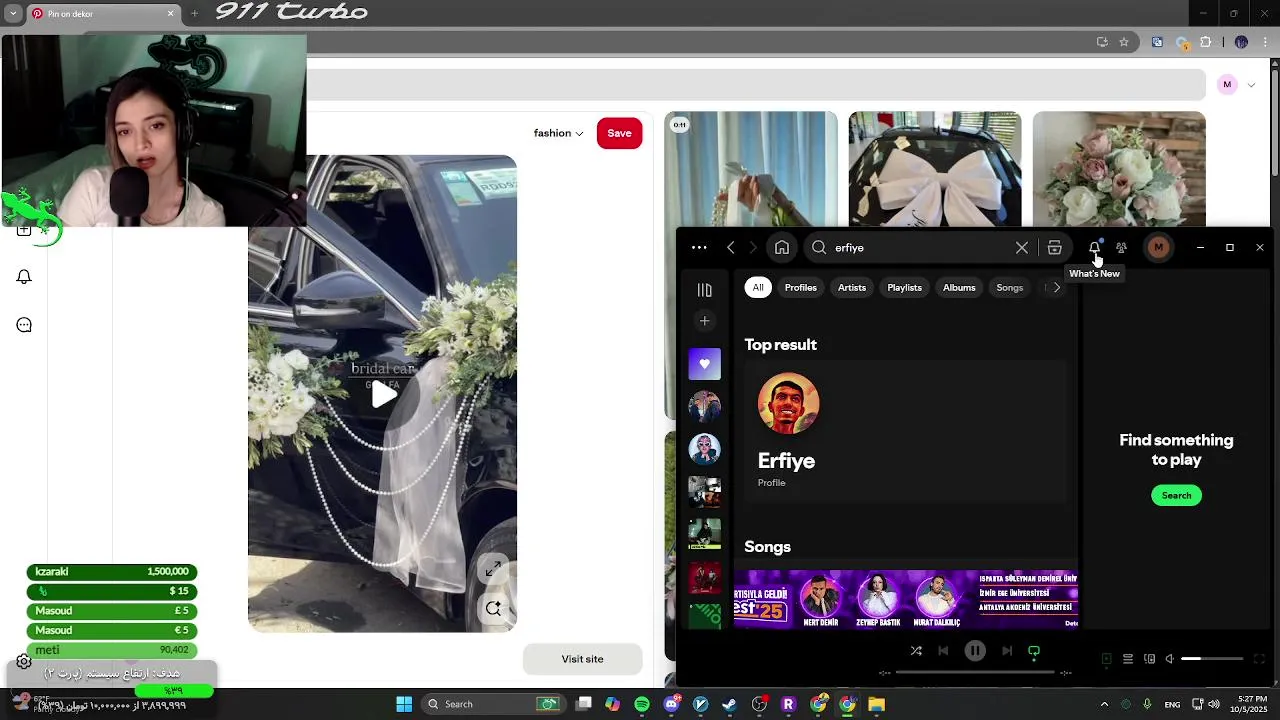Viewport: 1280px width, 720px height.
Task: Open the Windows Start menu
Action: [404, 705]
